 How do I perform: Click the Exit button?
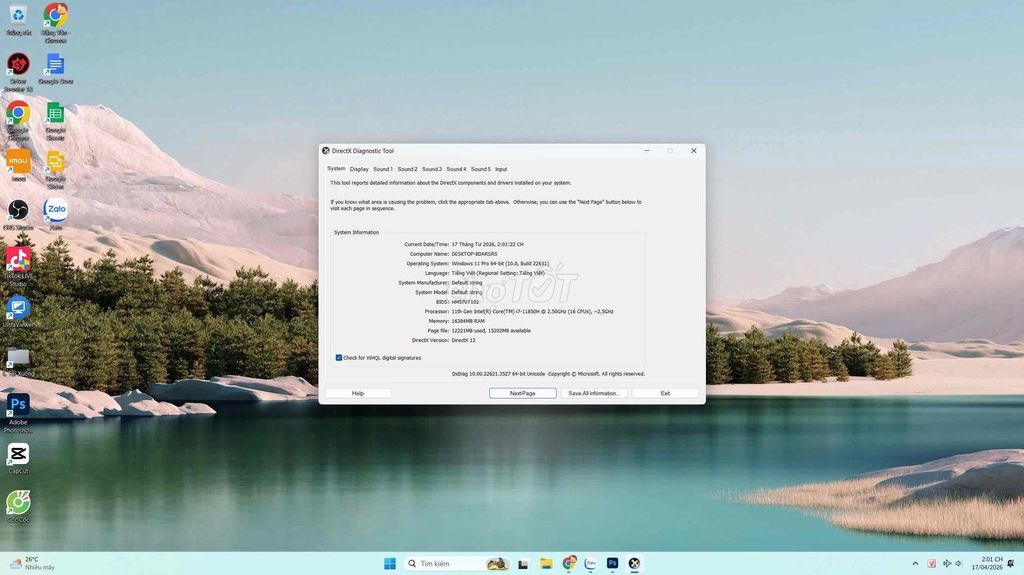click(x=665, y=393)
